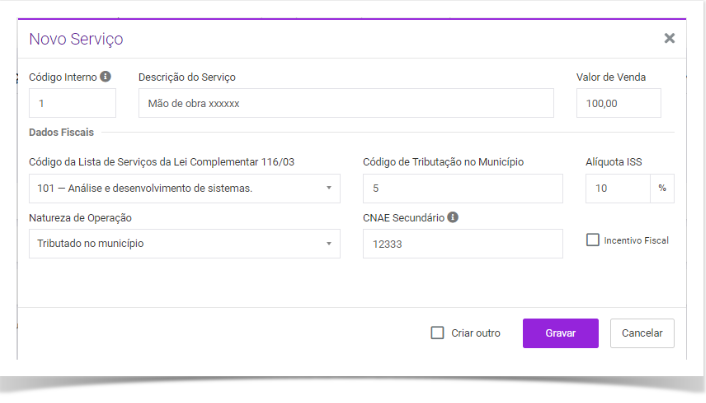Focus the Código Interno input field
This screenshot has width=706, height=403.
[x=72, y=103]
